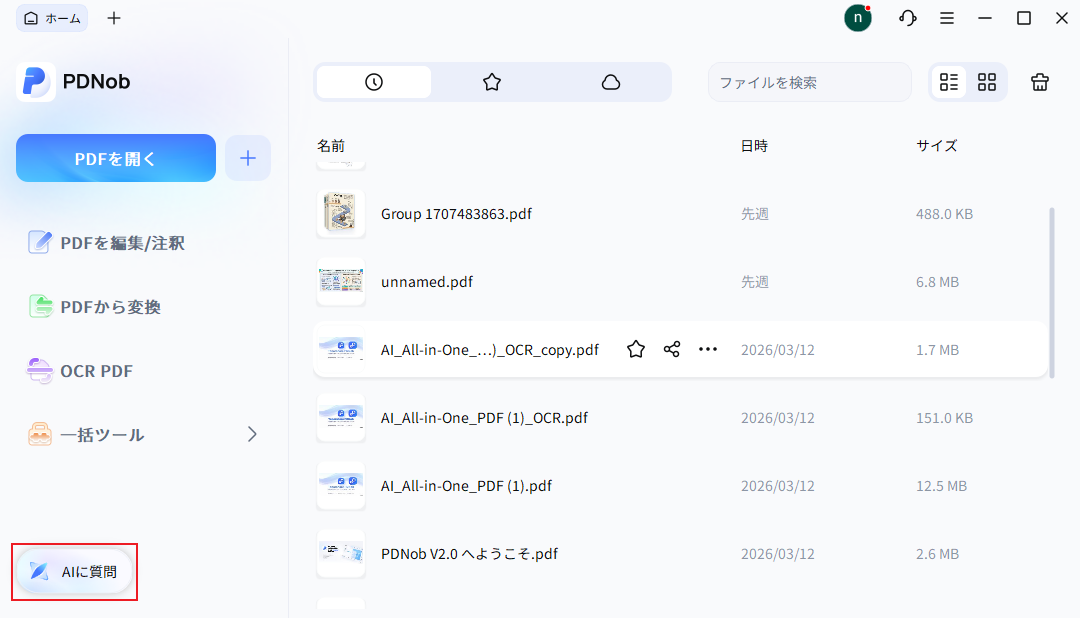Switch to the recent files tab

(372, 82)
